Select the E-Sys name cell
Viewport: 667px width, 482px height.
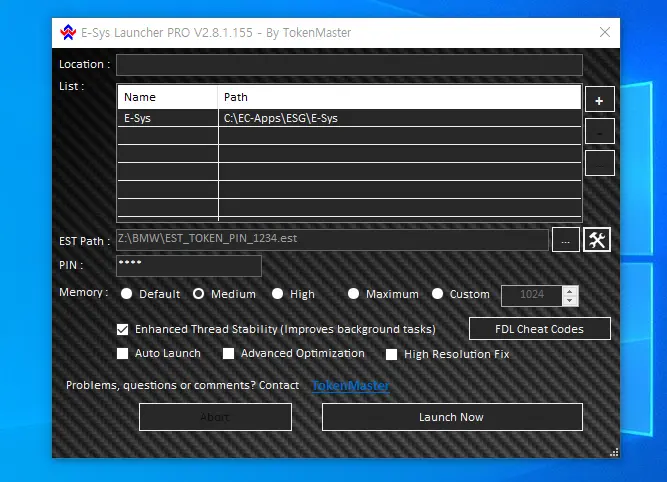point(168,118)
